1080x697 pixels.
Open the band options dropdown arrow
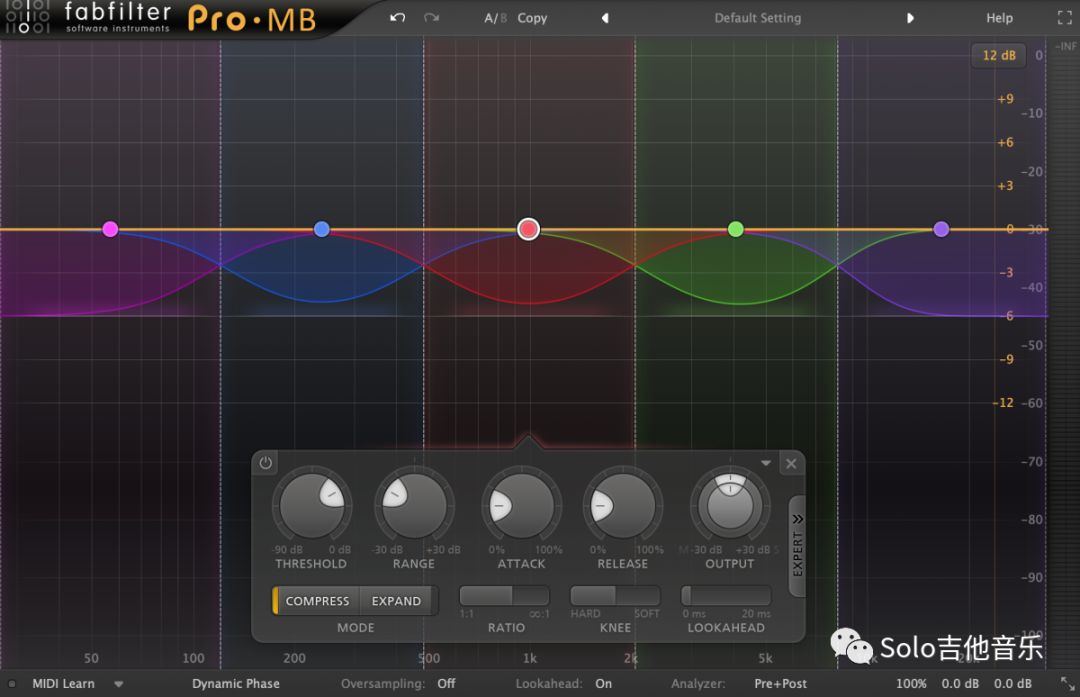pos(766,464)
